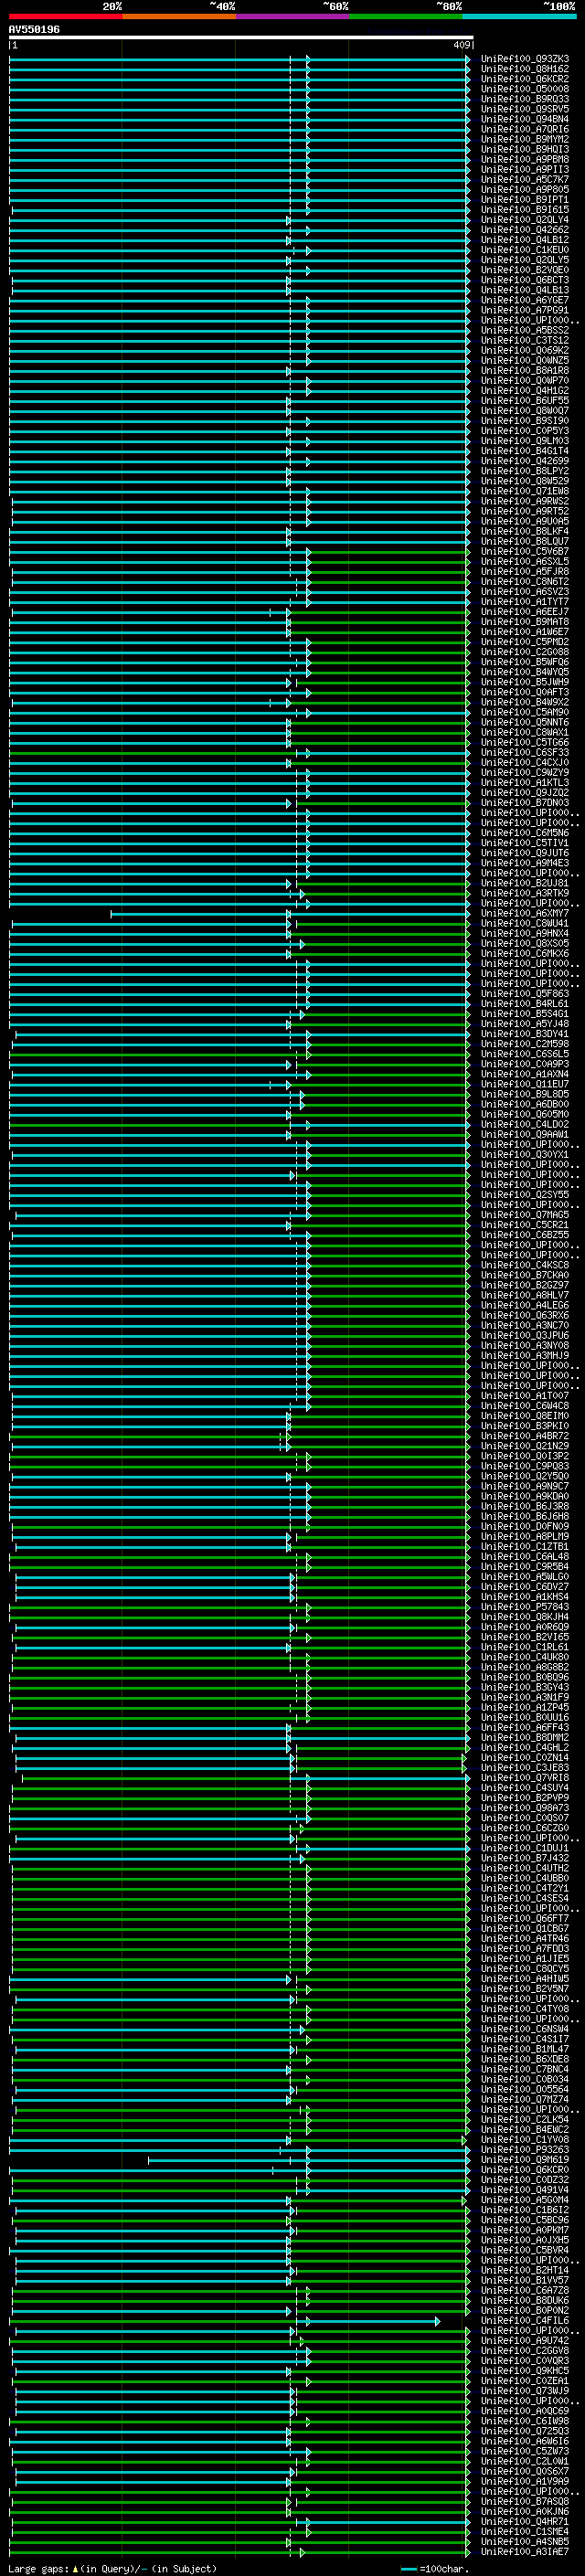Click the UniRef100_A8HLV7 entry
This screenshot has height=2576, width=585.
pyautogui.click(x=525, y=1295)
